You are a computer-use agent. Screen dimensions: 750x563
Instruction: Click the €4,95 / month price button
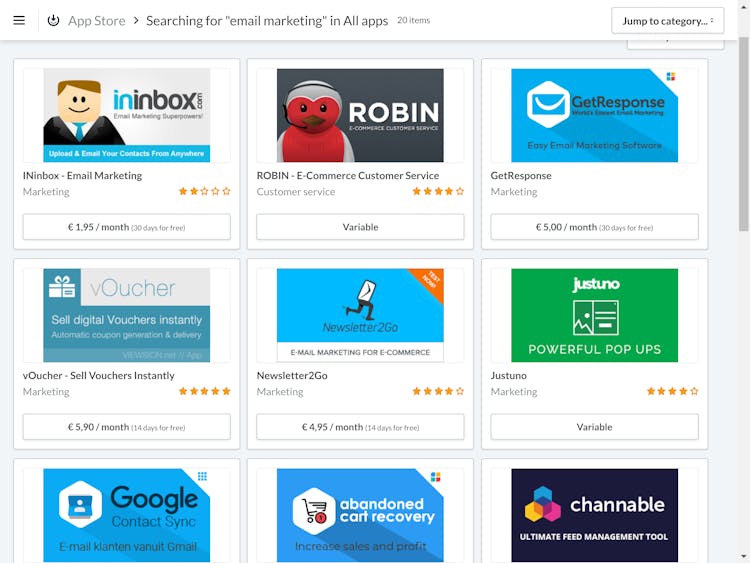pyautogui.click(x=360, y=427)
